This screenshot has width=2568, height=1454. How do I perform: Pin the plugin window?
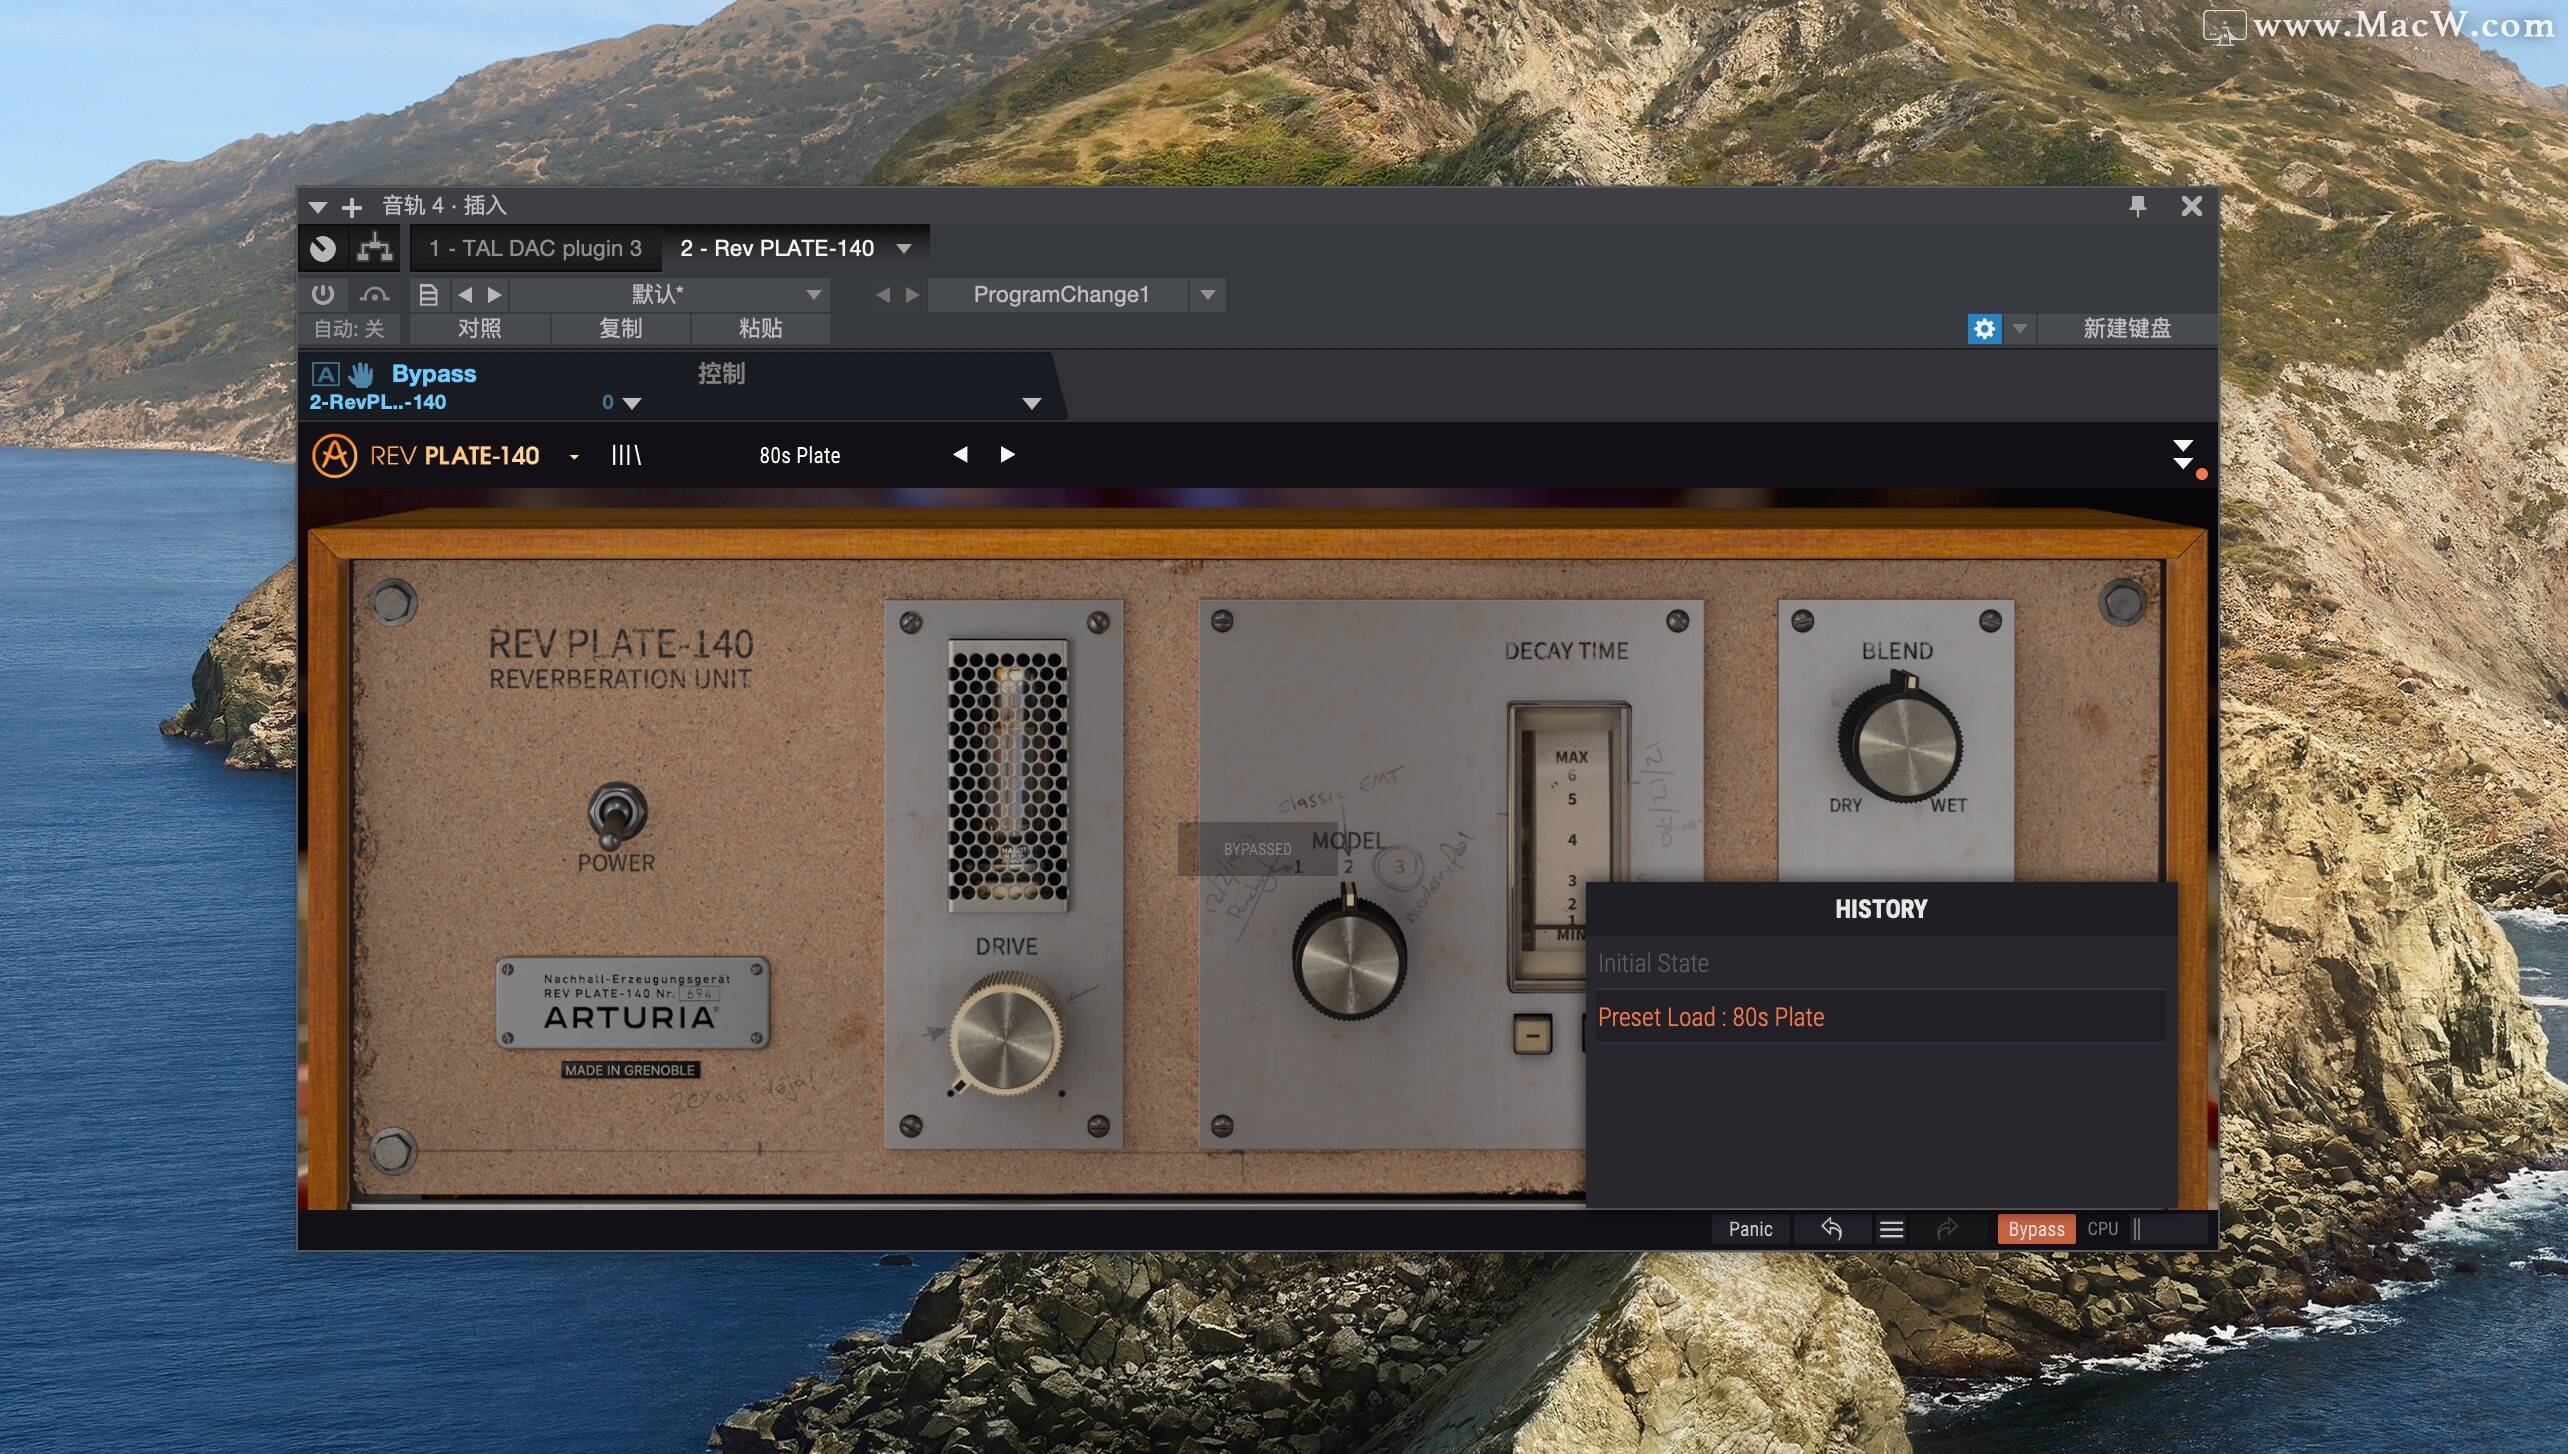[2137, 206]
